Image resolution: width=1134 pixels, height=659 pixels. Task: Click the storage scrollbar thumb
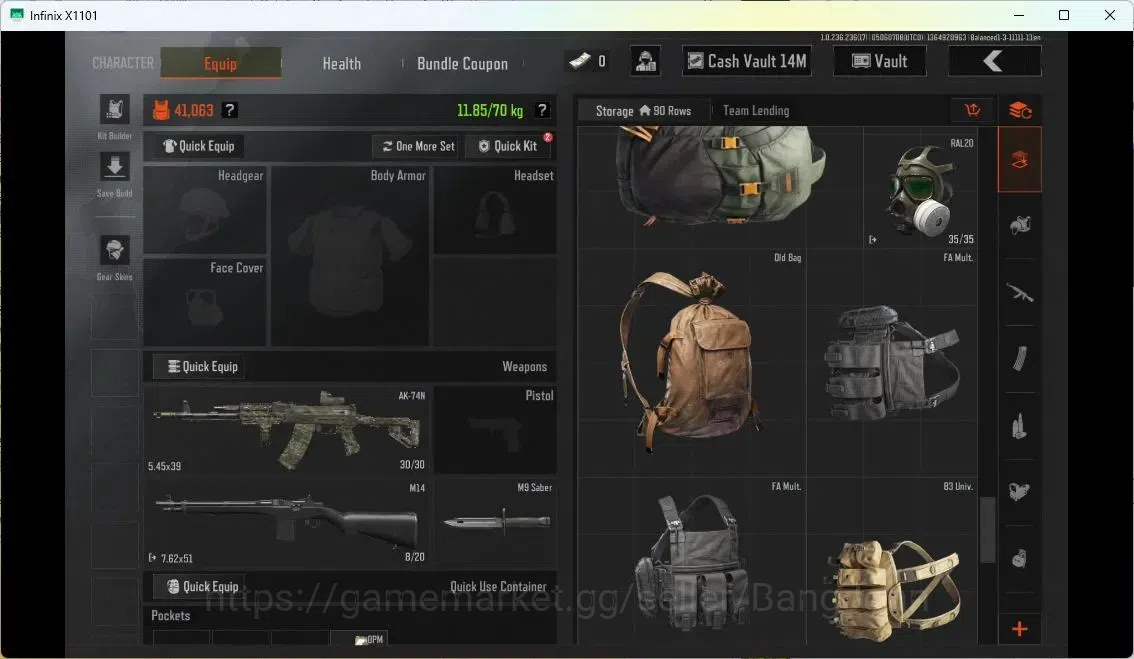[x=988, y=530]
